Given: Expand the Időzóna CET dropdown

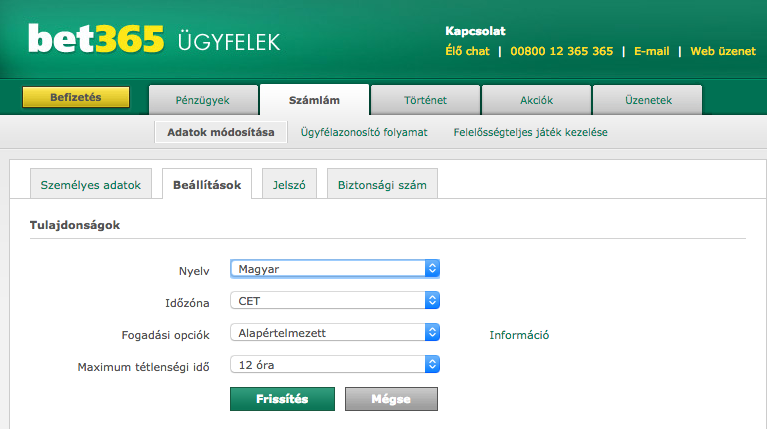Looking at the screenshot, I should tap(334, 300).
